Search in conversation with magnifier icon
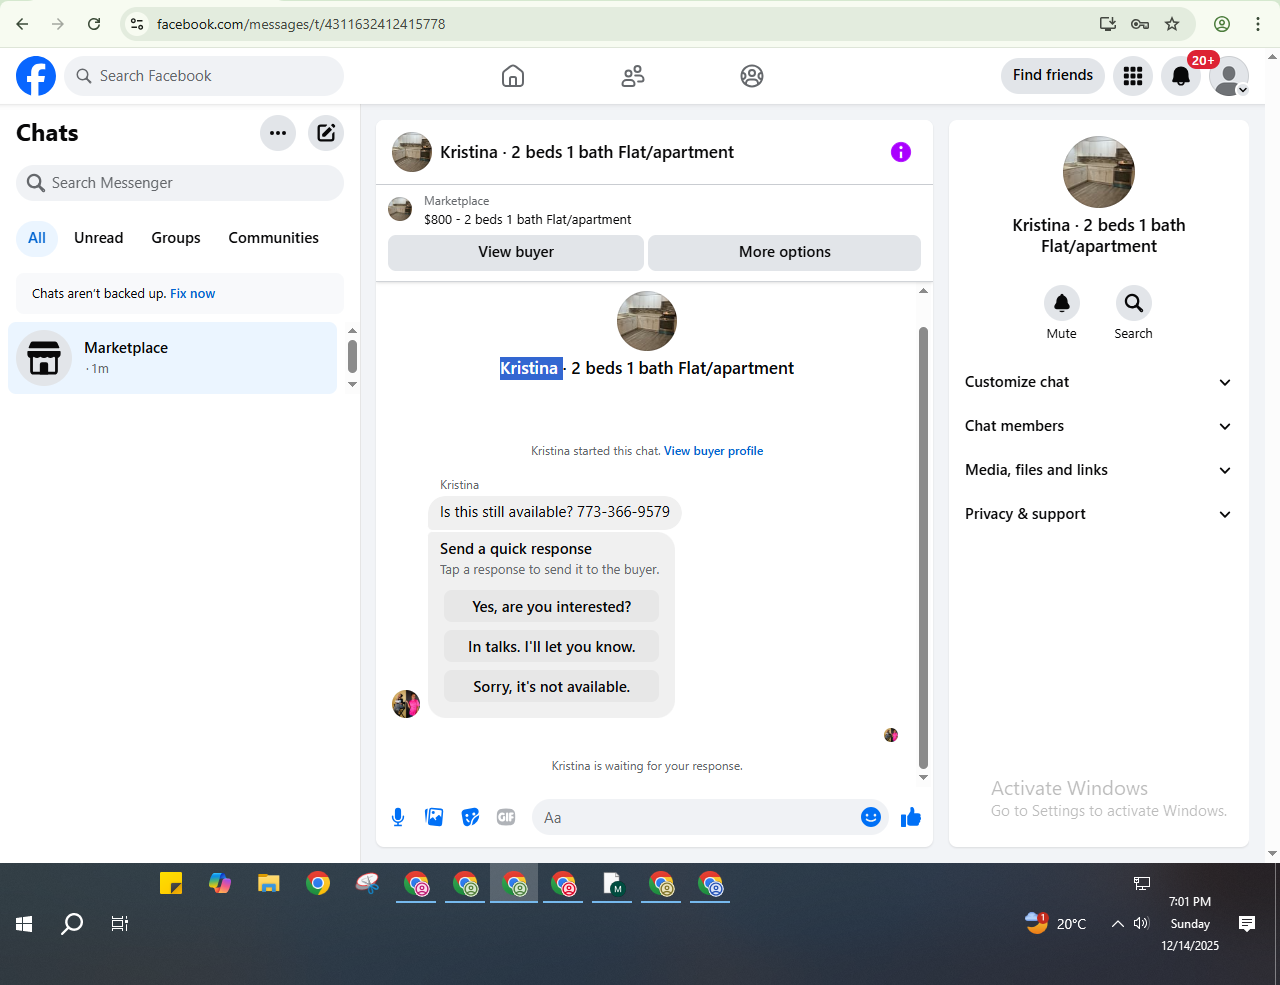 [1134, 303]
